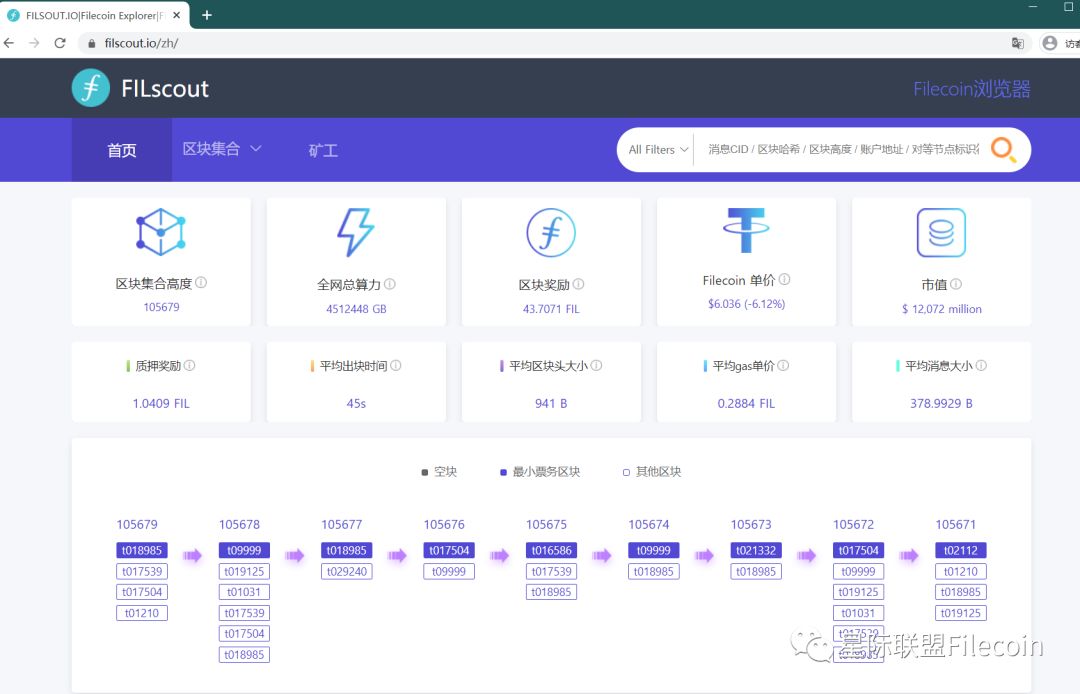
Task: Click the block height cube icon
Action: coord(160,232)
